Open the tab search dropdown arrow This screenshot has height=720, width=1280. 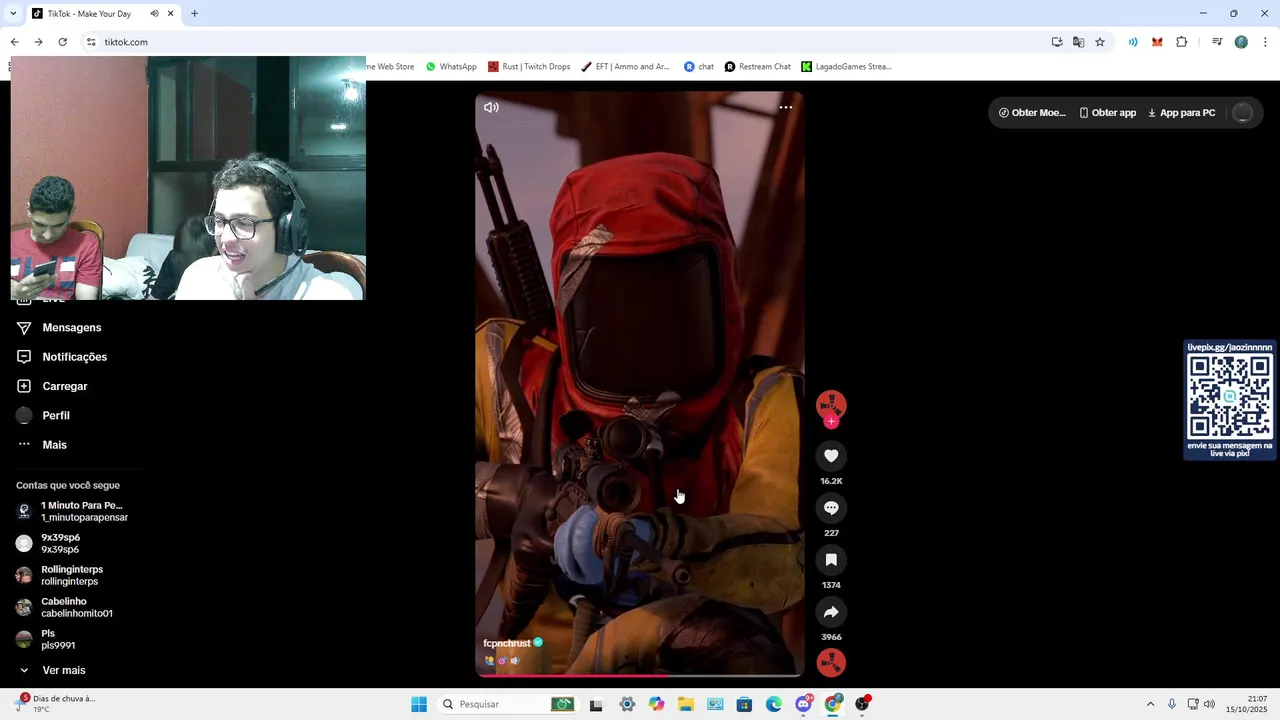[x=12, y=14]
